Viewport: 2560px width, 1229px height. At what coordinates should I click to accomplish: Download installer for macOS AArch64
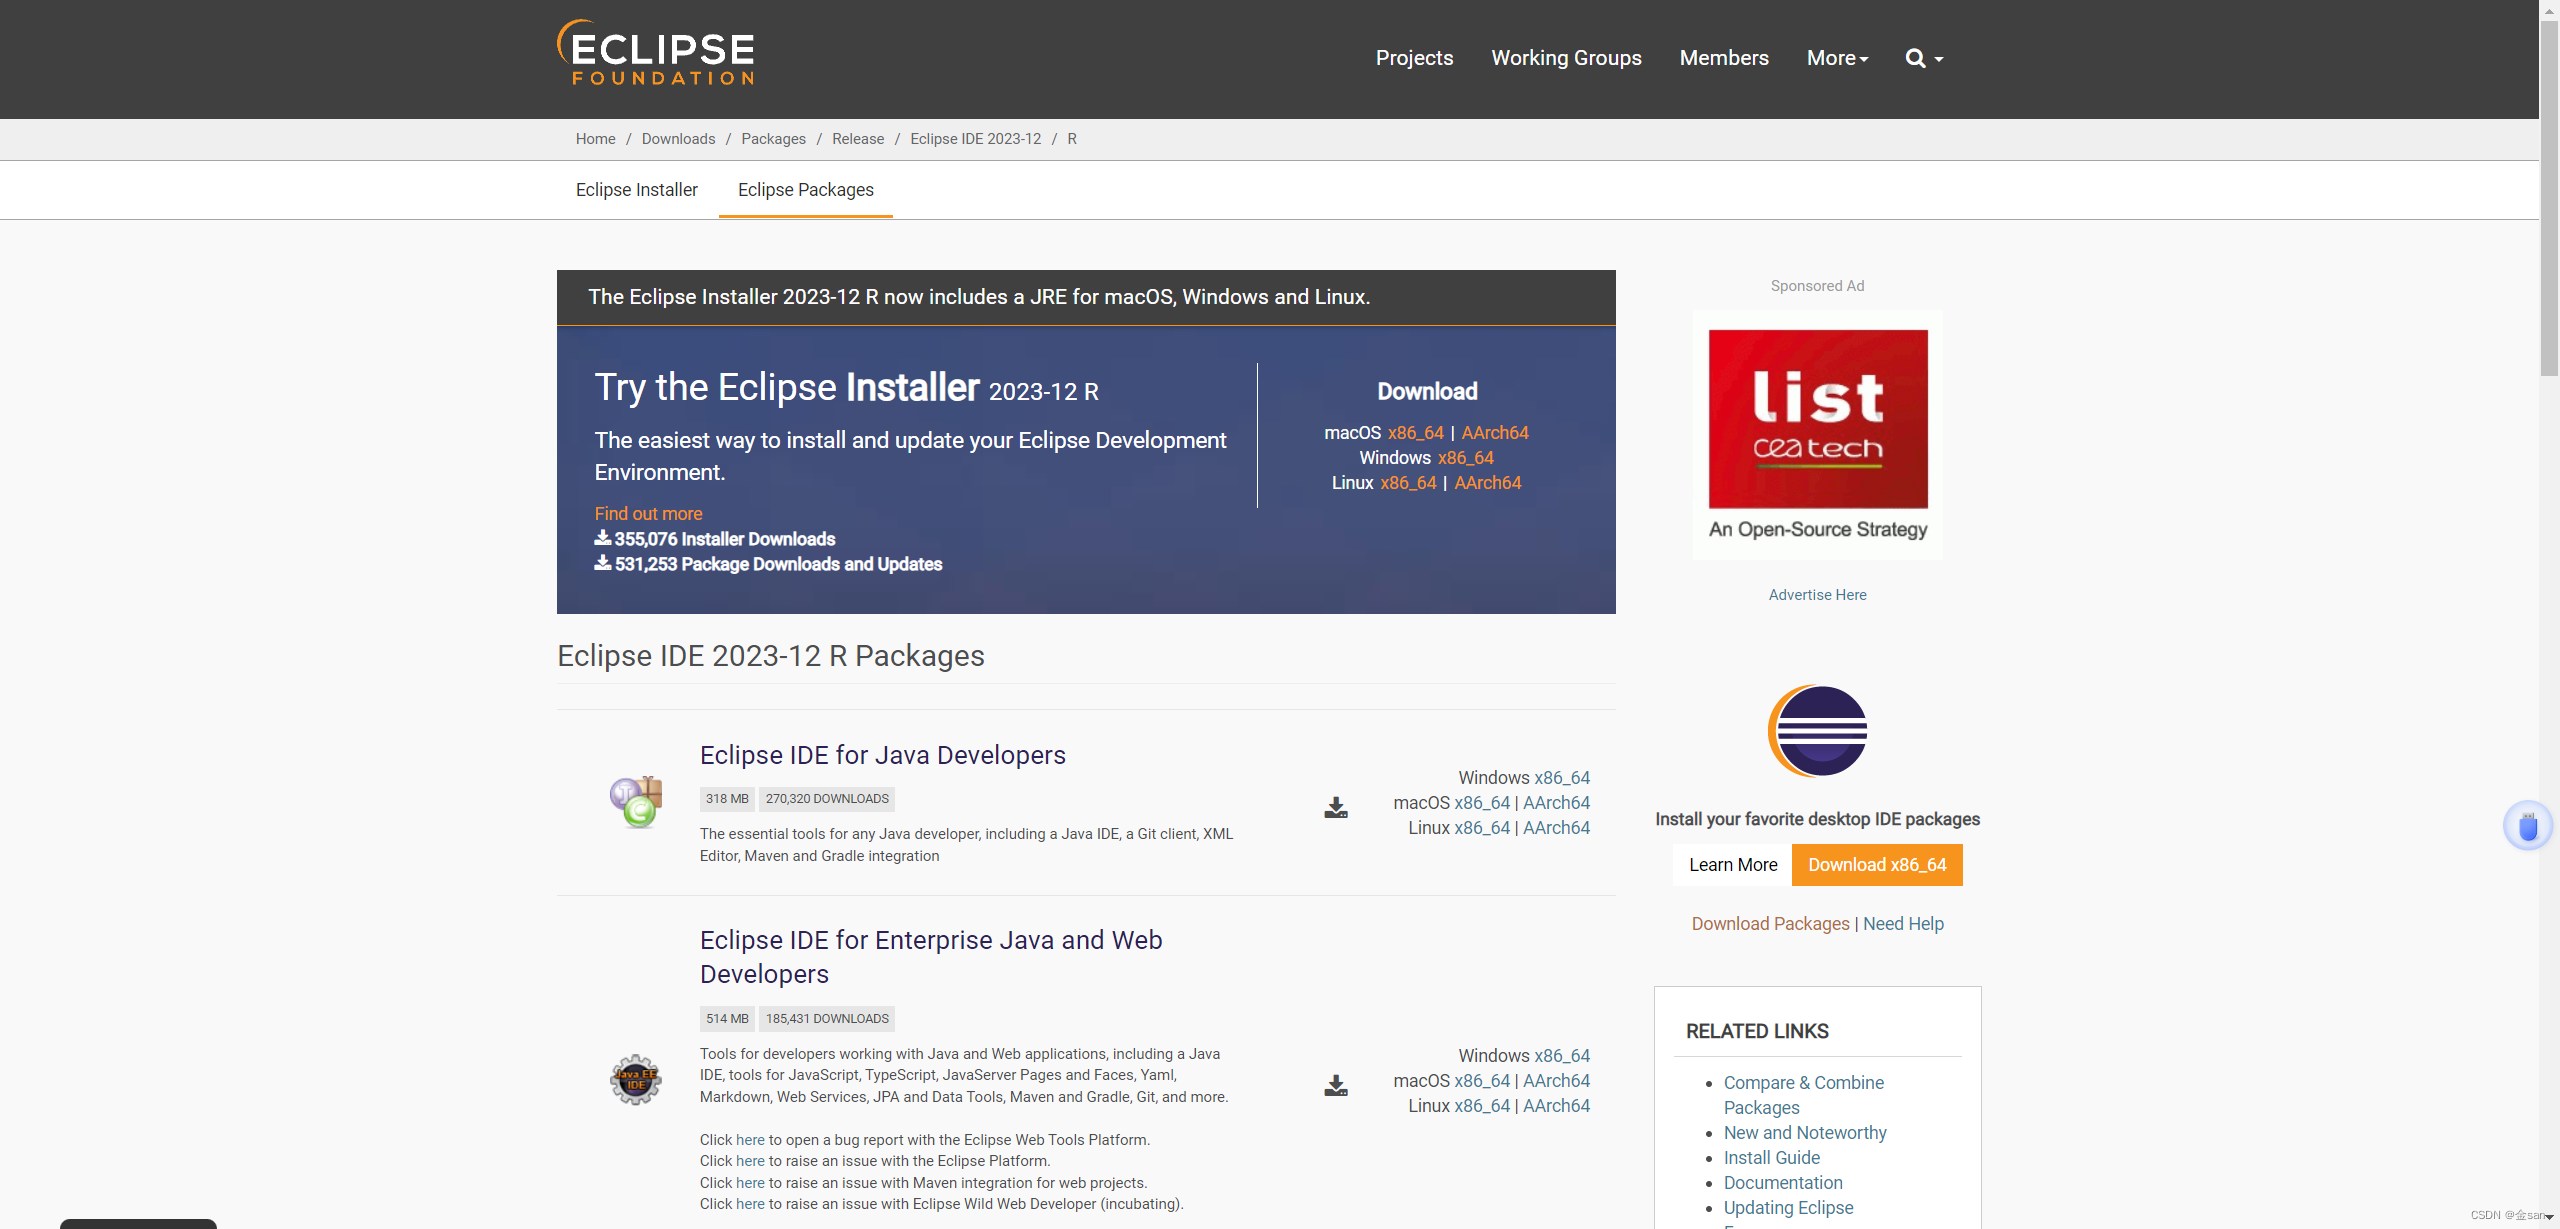pyautogui.click(x=1495, y=433)
